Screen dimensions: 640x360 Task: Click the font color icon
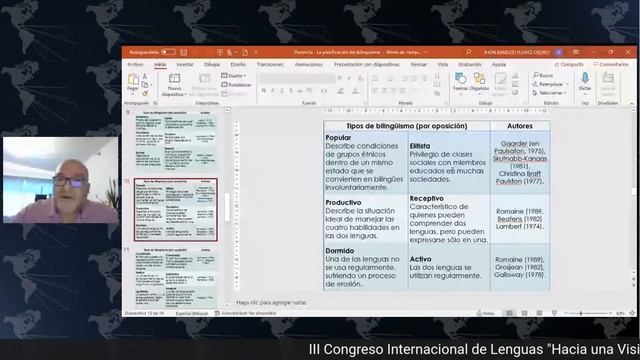[355, 91]
